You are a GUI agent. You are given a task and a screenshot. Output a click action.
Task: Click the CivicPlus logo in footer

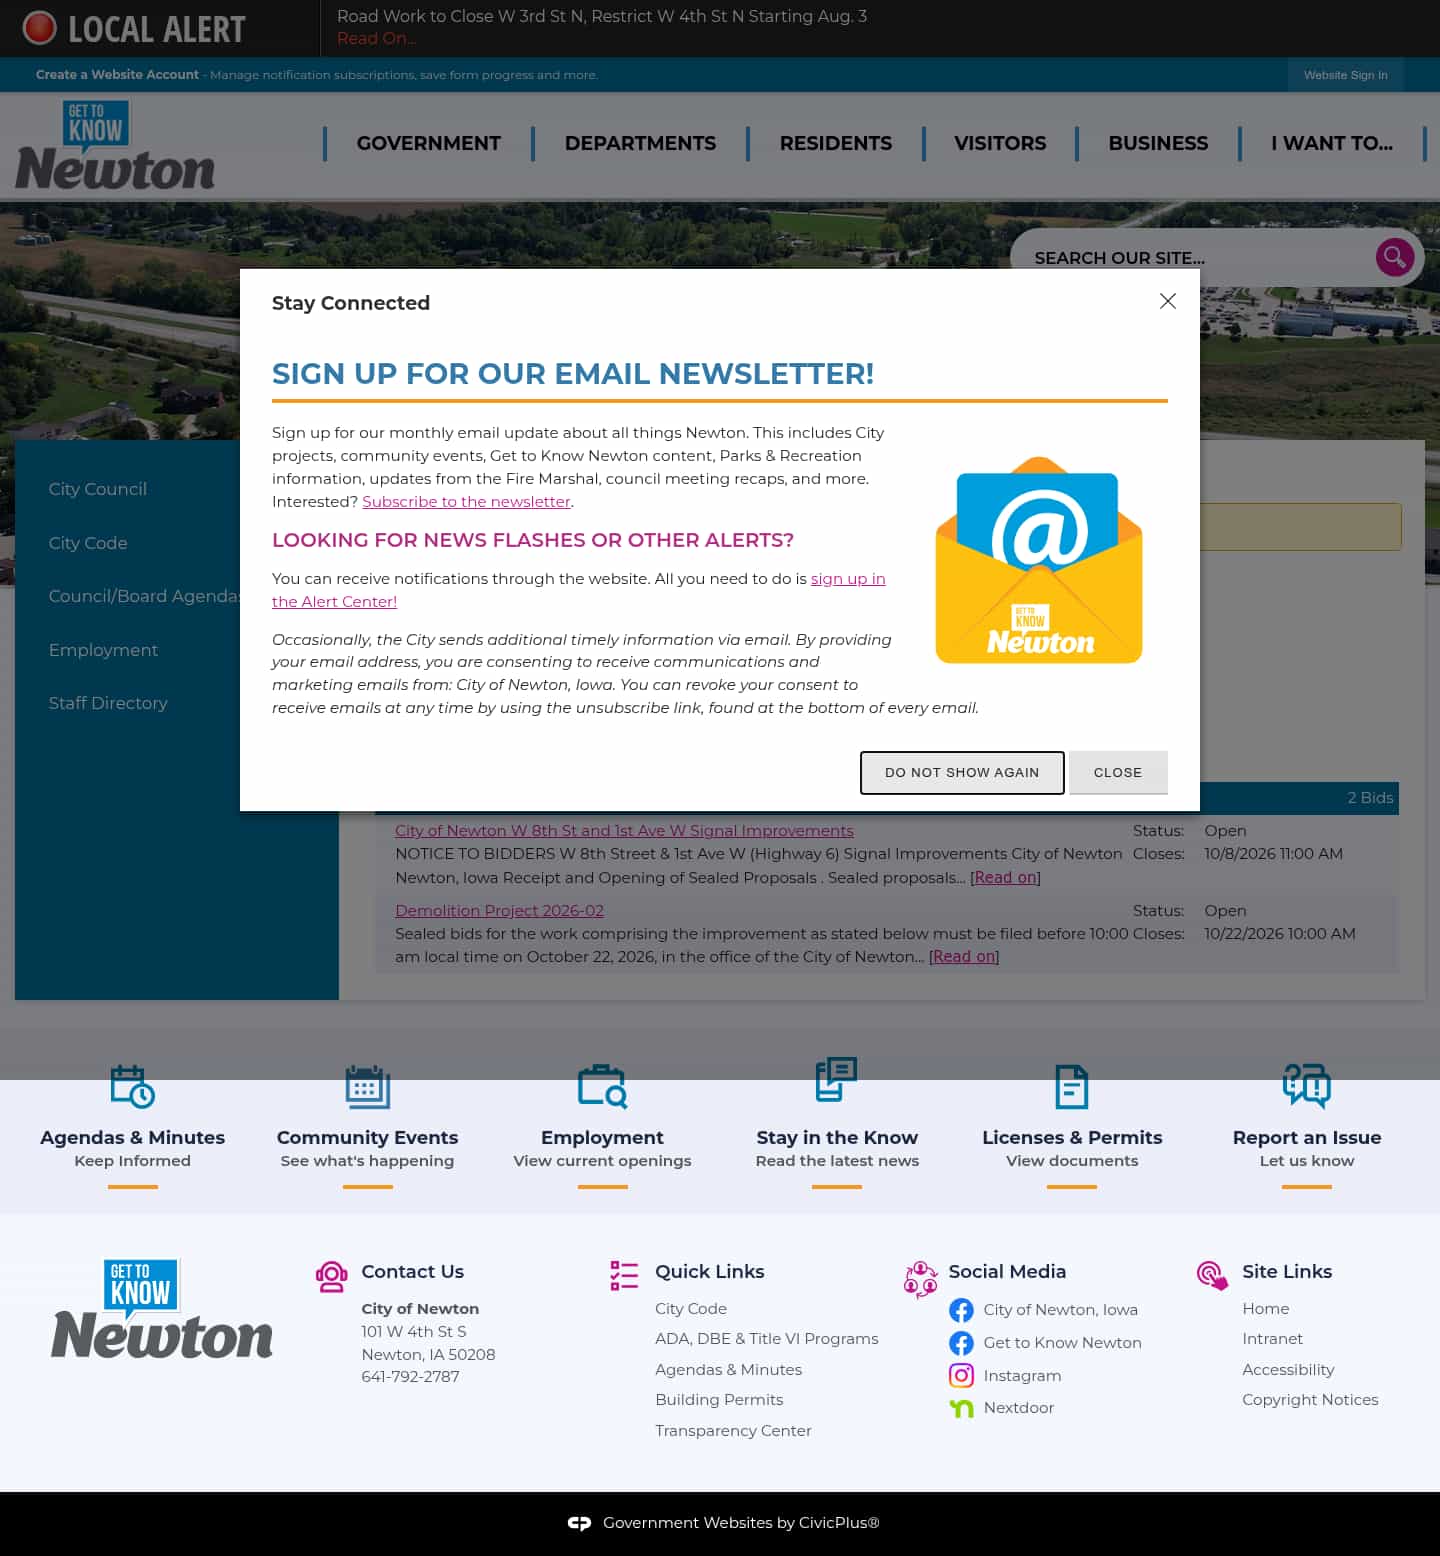coord(580,1523)
